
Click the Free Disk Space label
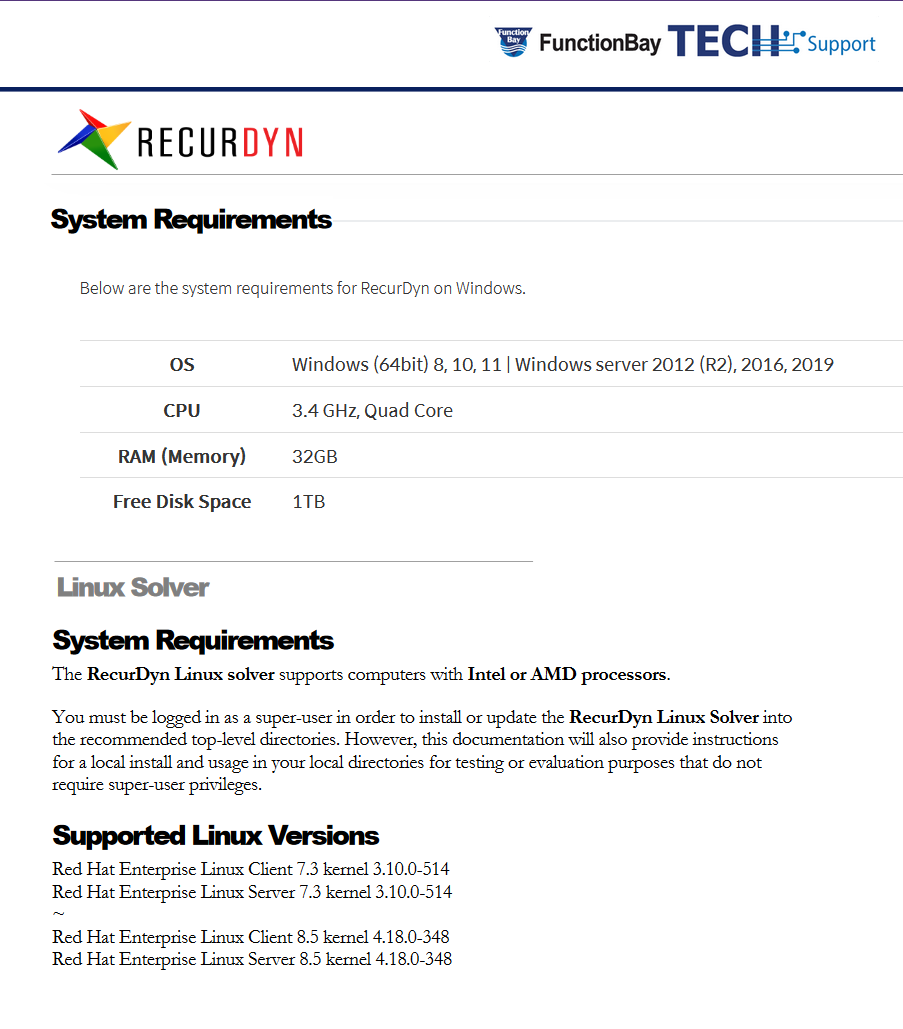point(182,501)
